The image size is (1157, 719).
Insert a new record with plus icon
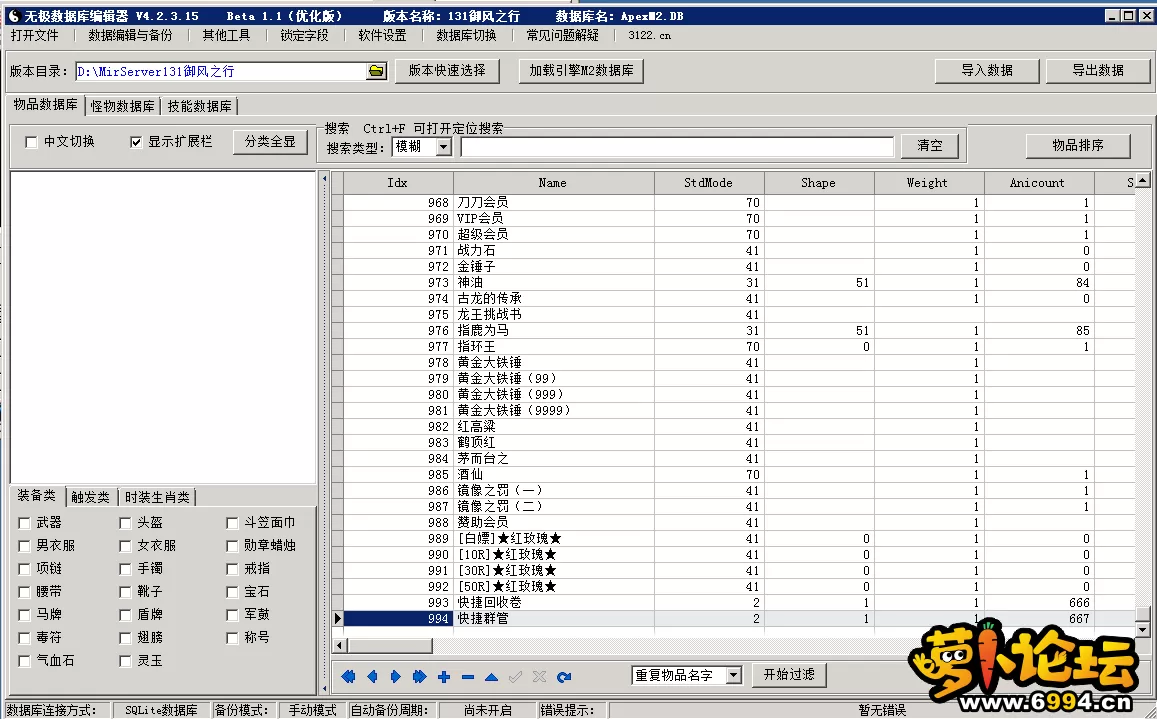click(443, 676)
